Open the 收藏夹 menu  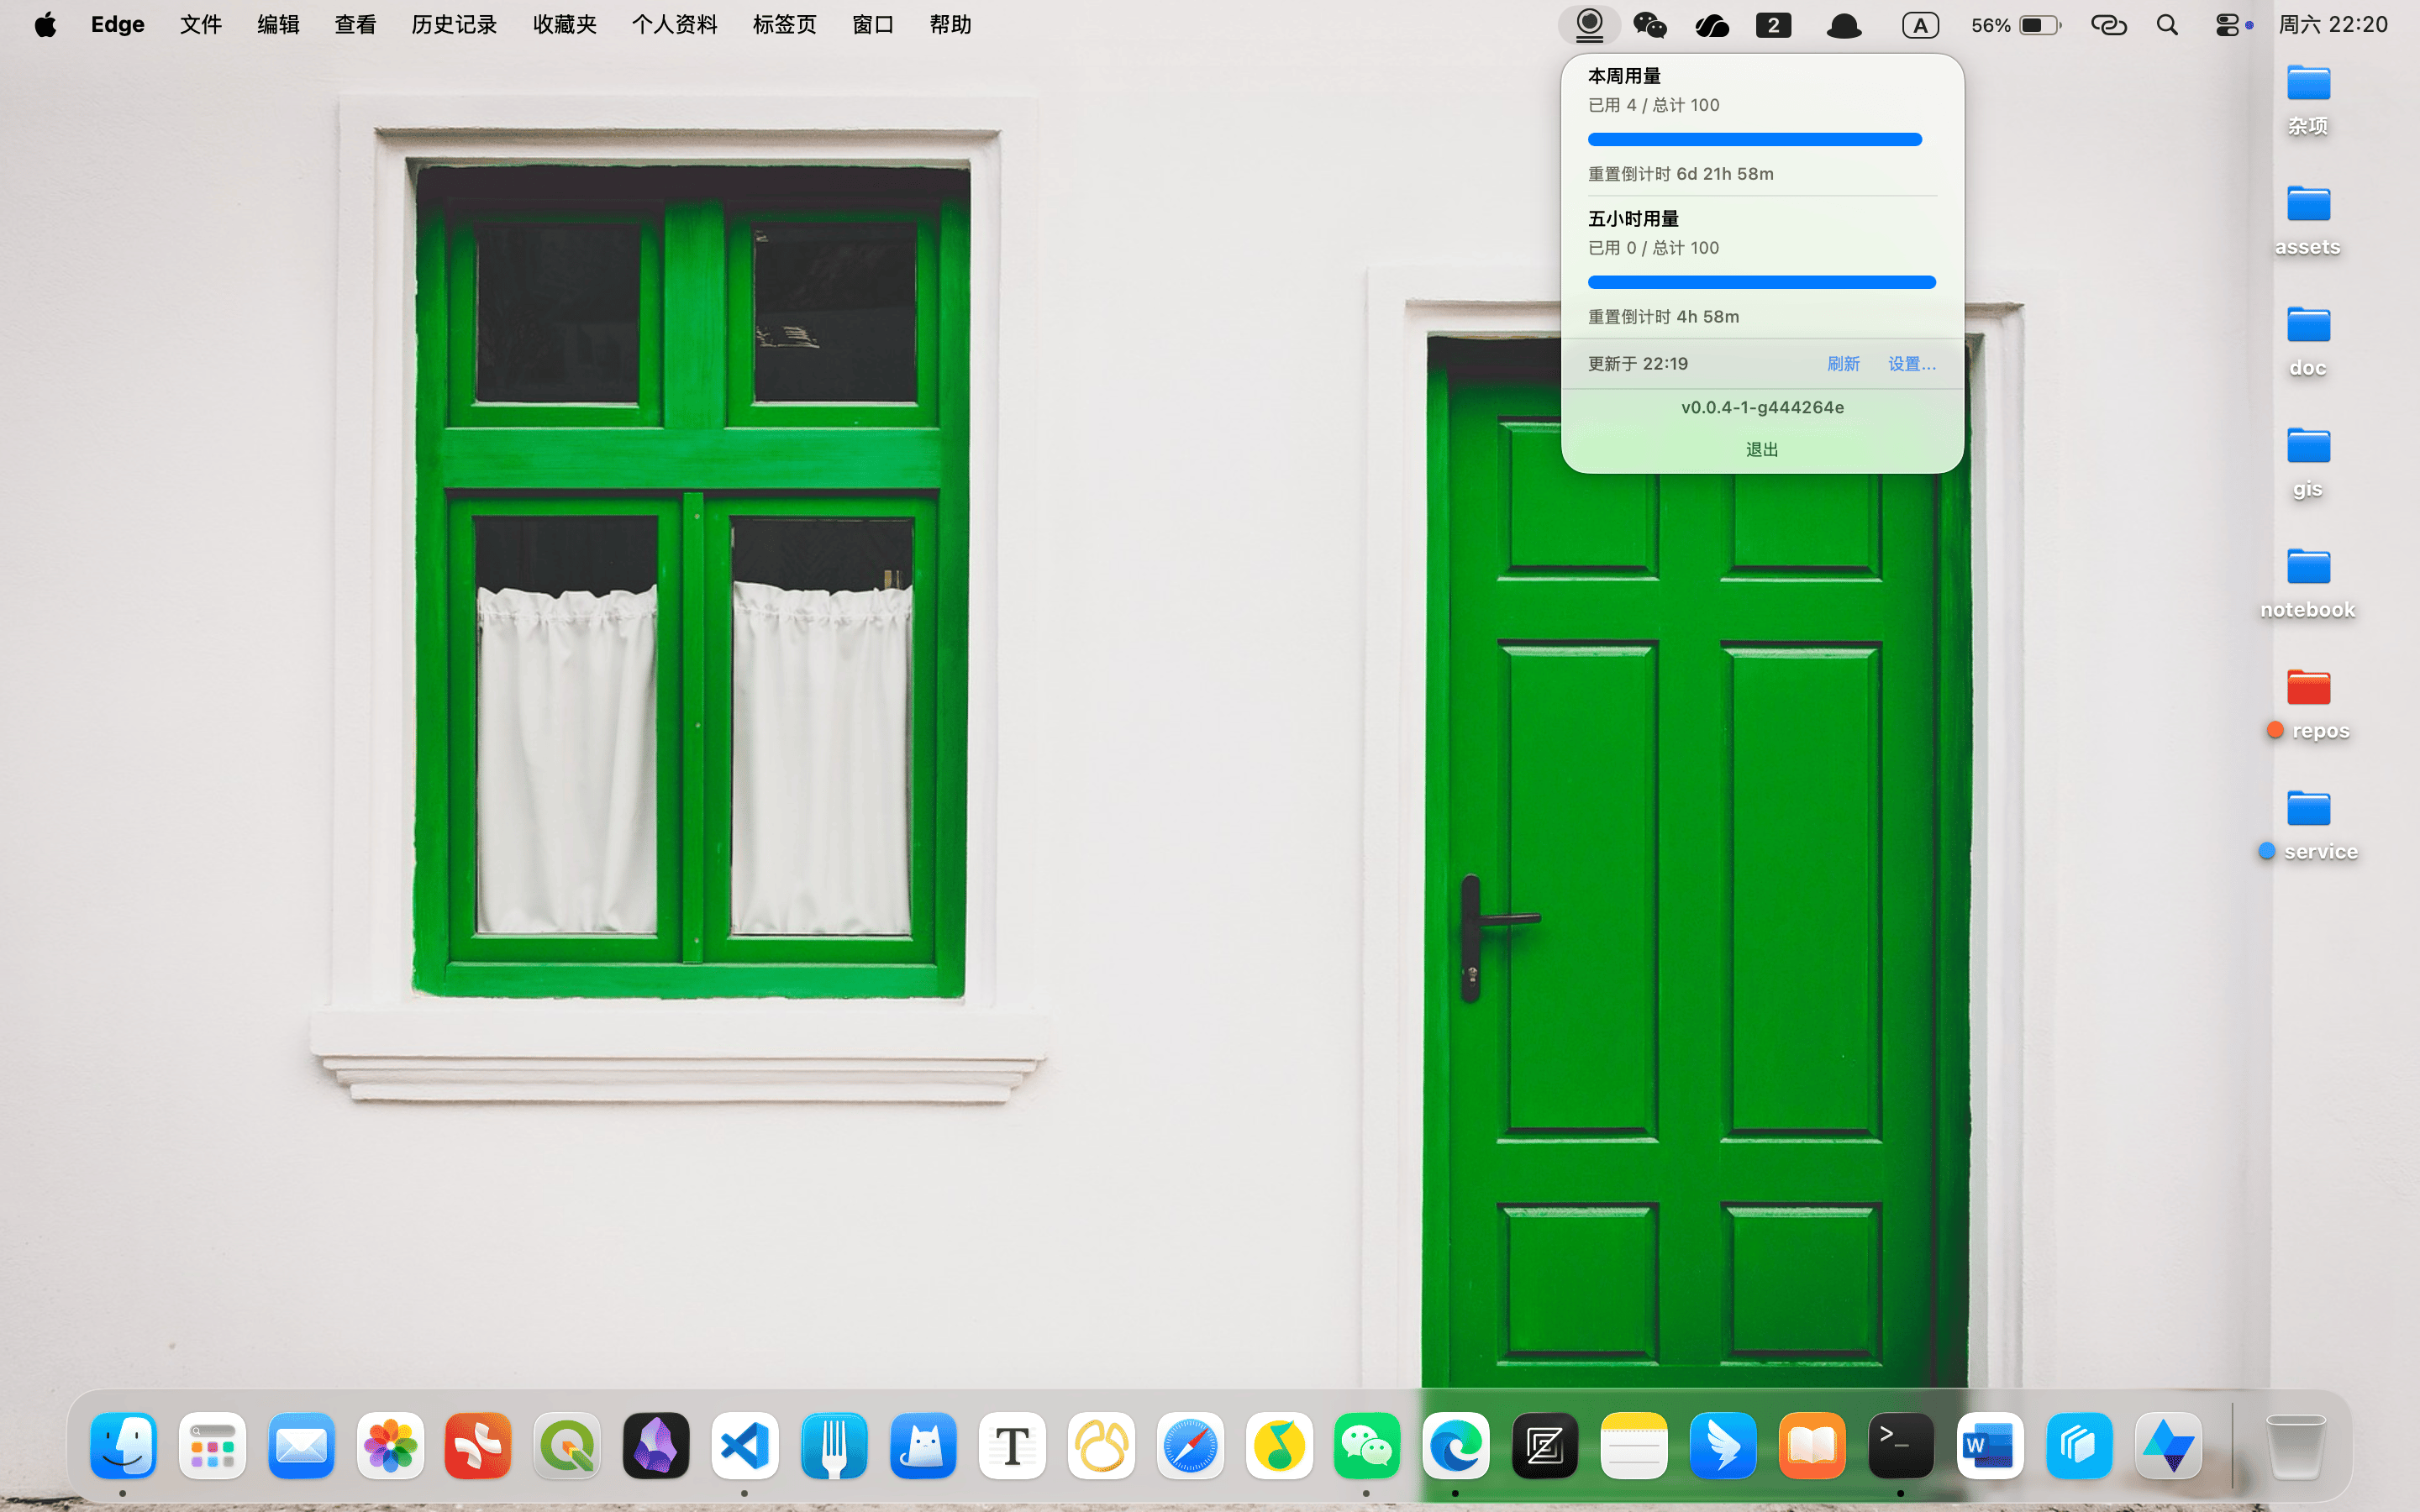[x=565, y=25]
